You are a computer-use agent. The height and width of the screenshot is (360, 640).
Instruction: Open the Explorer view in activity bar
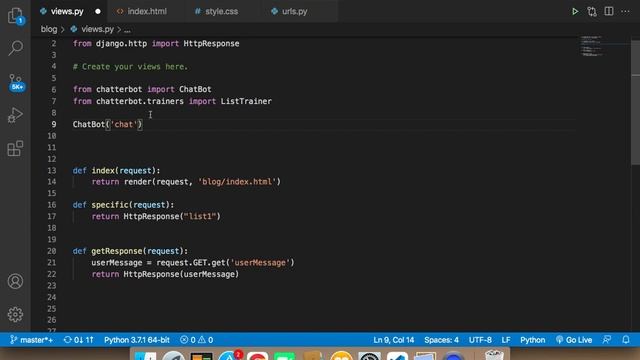point(16,16)
